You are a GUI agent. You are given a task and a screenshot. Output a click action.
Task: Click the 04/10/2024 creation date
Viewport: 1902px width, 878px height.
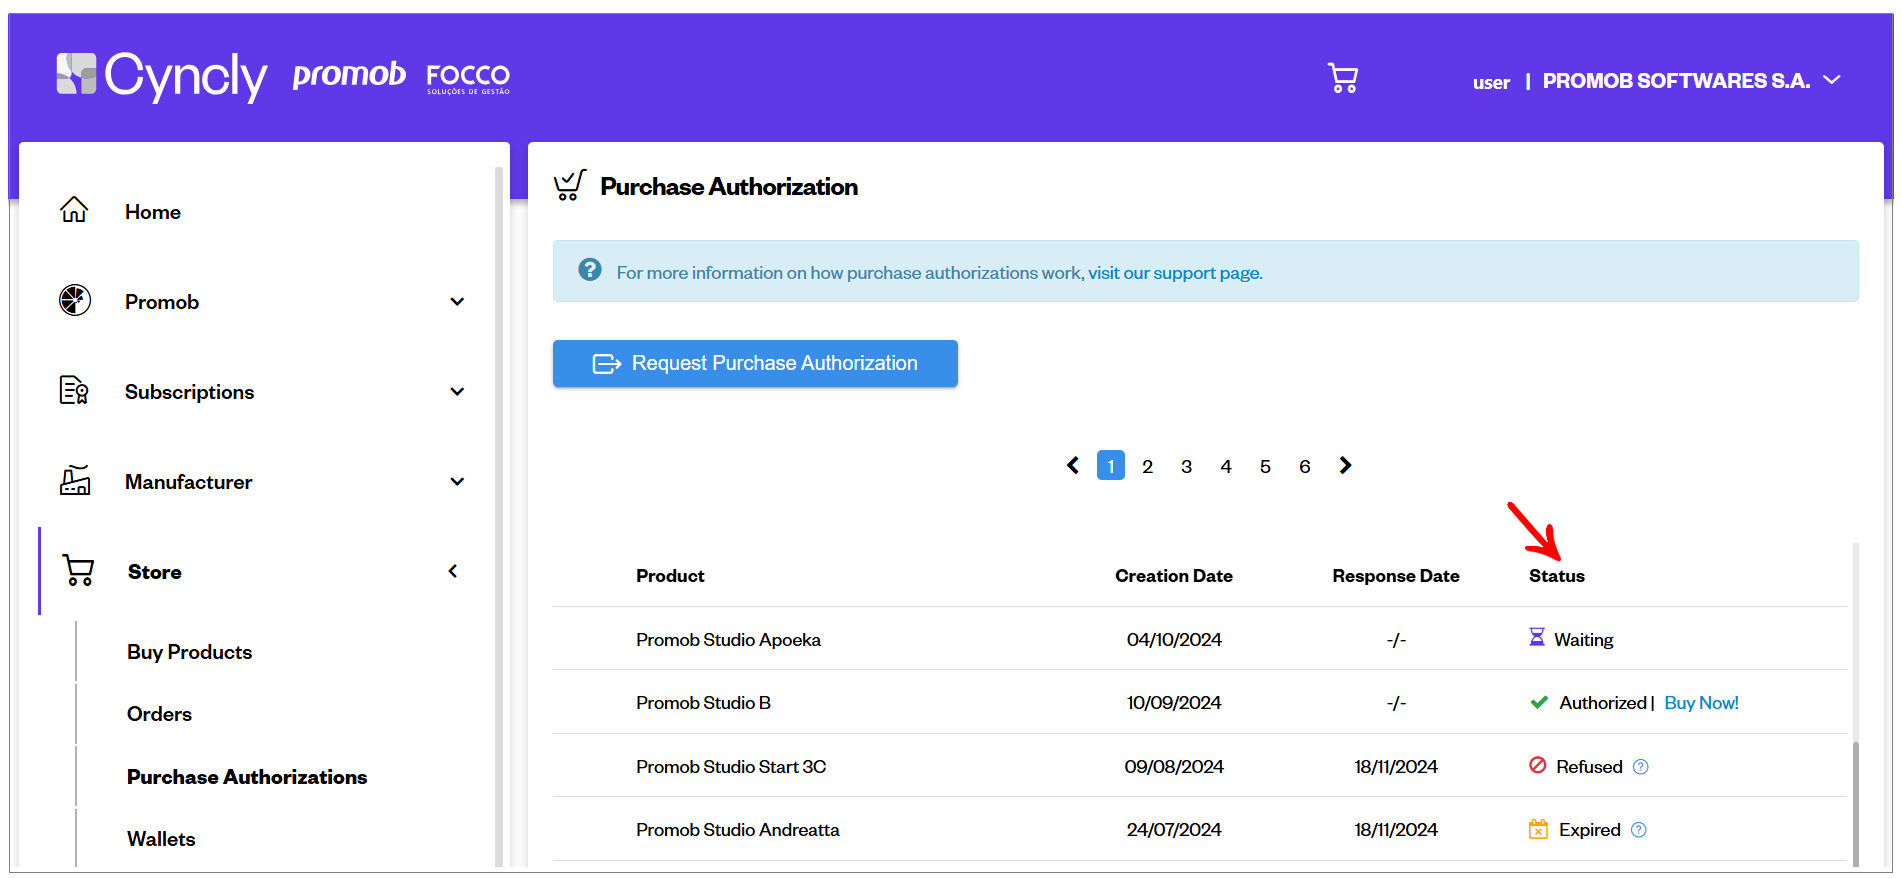coord(1174,640)
